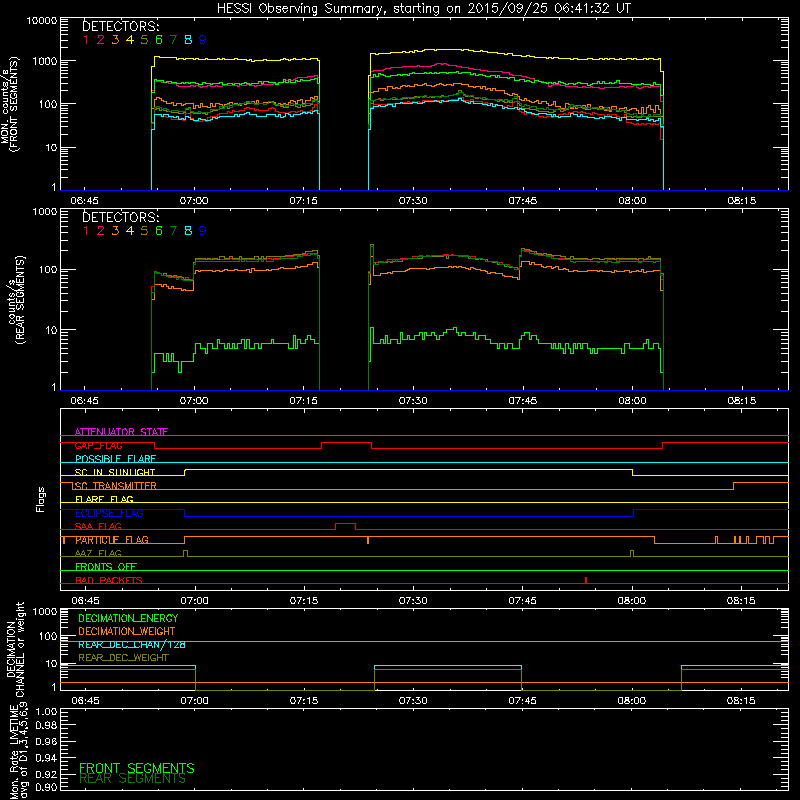
Task: Click the POSSIBLE_FLARE flag label
Action: pos(115,459)
